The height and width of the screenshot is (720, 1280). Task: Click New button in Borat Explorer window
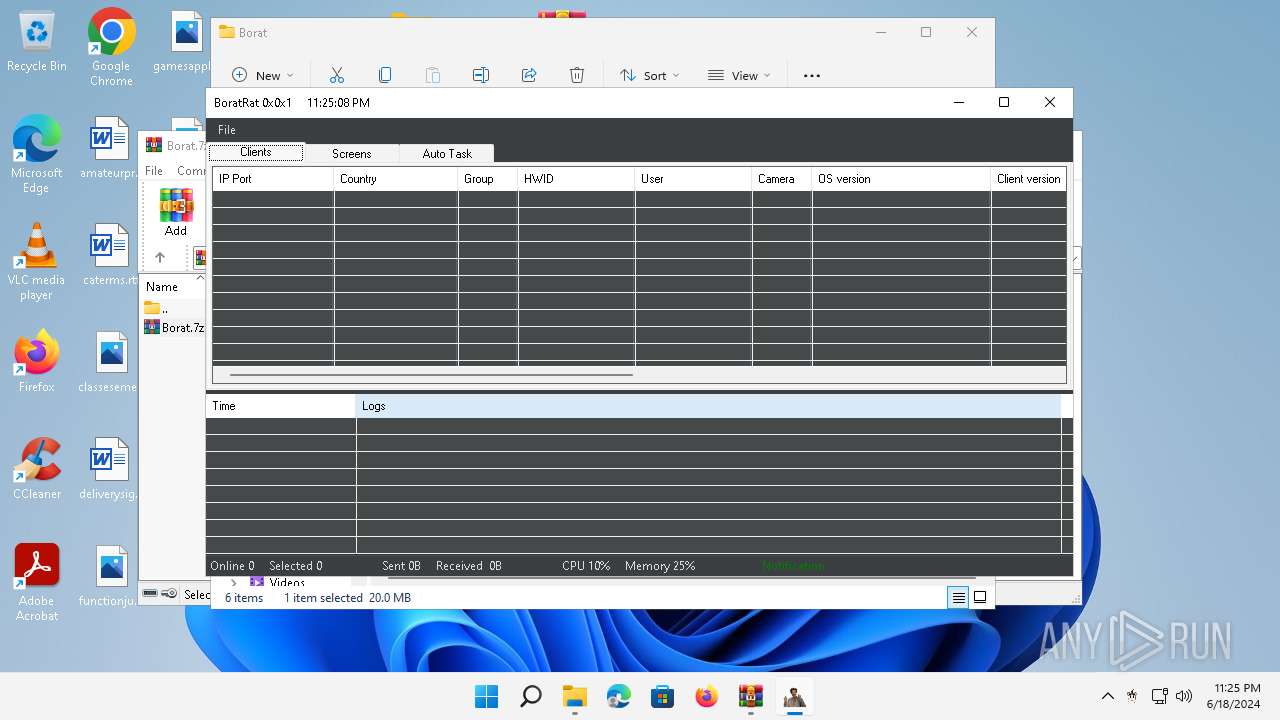[x=262, y=75]
